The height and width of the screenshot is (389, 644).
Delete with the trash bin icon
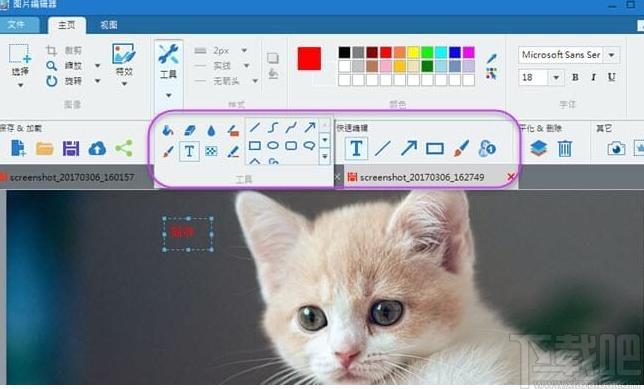coord(565,148)
